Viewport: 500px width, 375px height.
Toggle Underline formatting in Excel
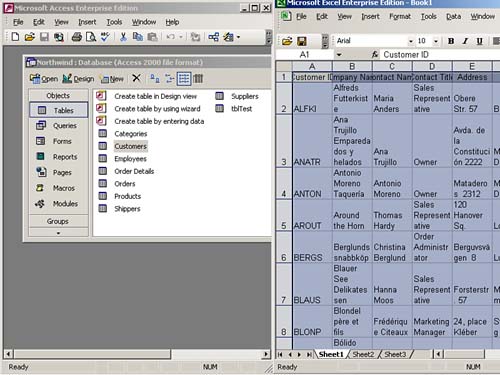[479, 41]
